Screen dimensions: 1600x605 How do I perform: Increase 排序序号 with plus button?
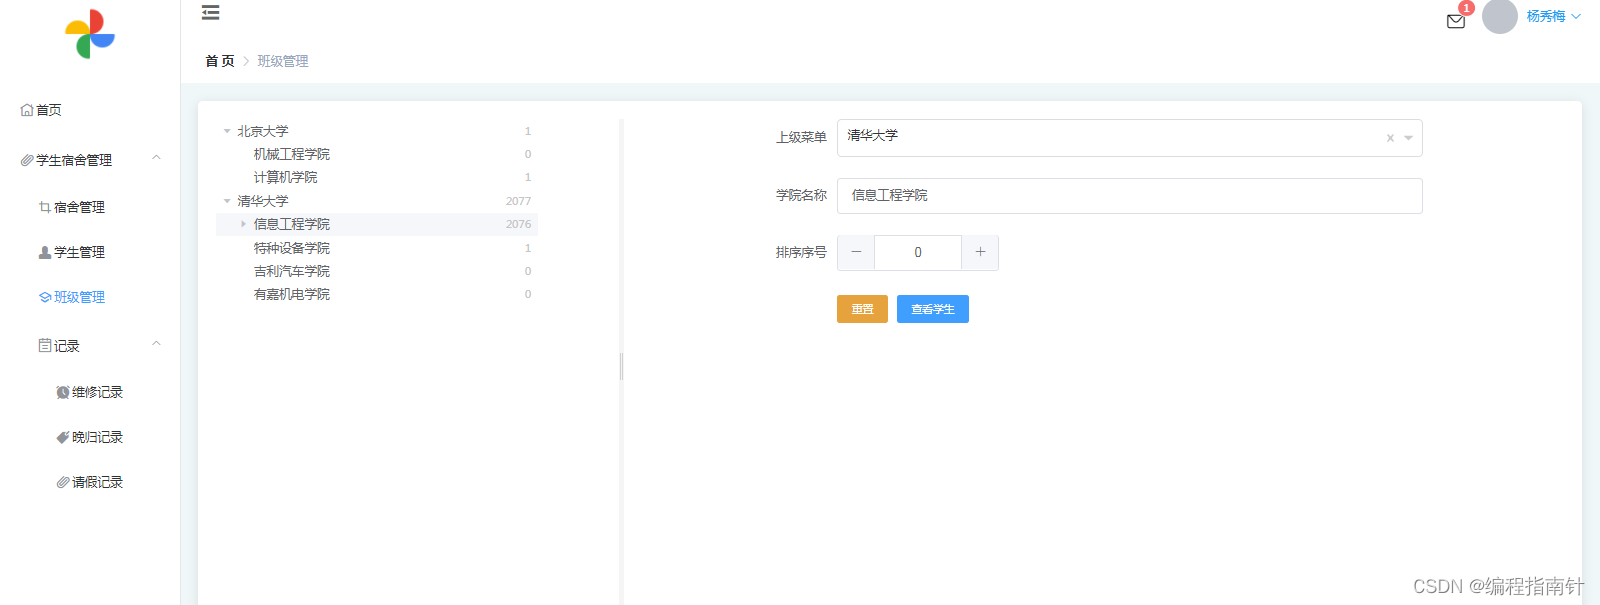980,253
